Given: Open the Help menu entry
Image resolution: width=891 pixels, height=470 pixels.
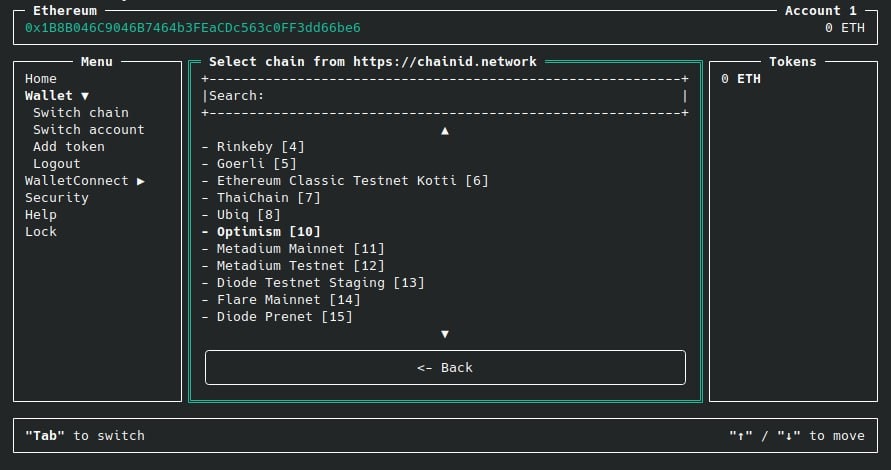Looking at the screenshot, I should [41, 215].
